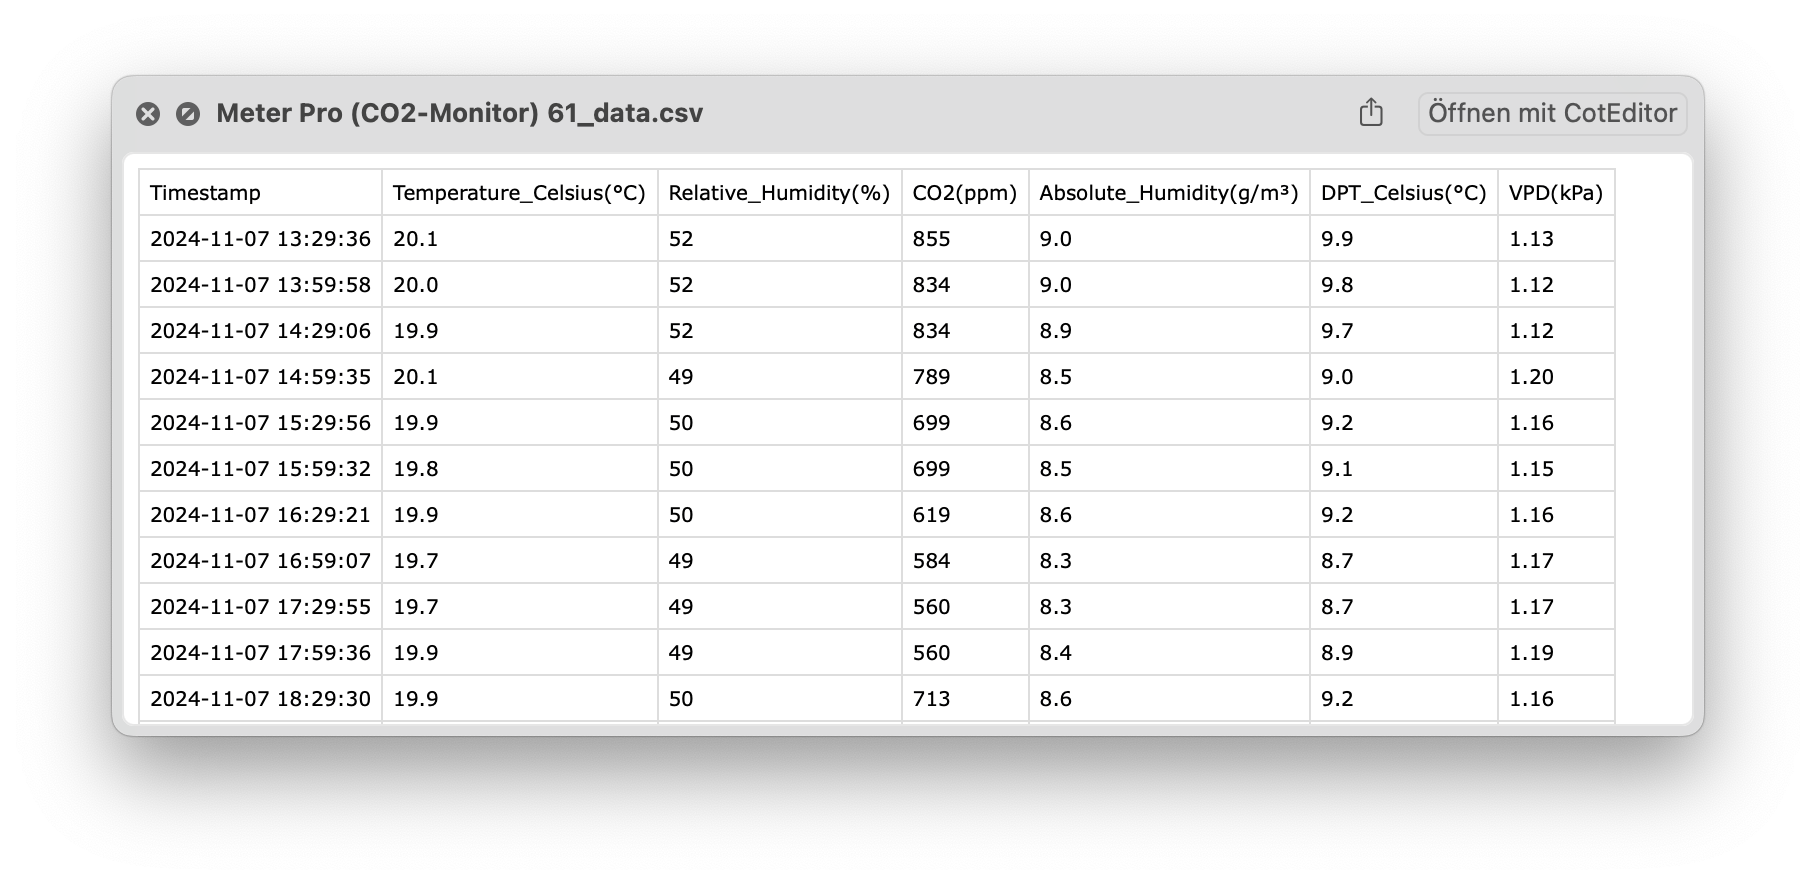Select the DPT_Celsius(°C) header cell
This screenshot has height=884, width=1816.
pyautogui.click(x=1404, y=192)
